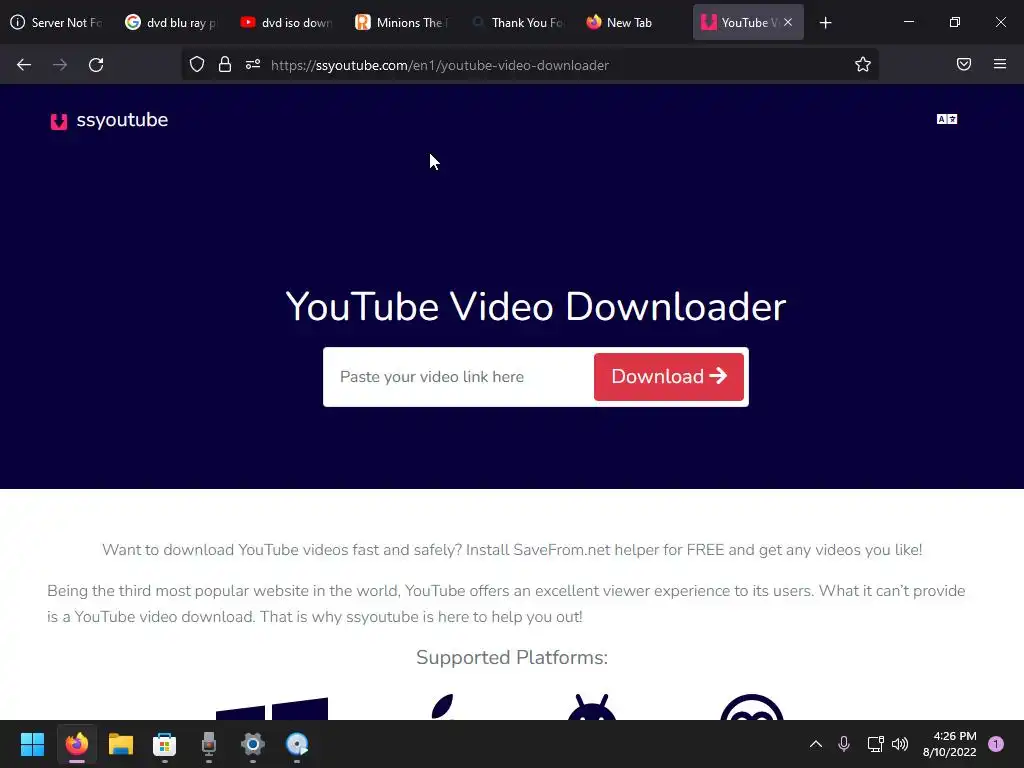Open clock showing 4:26 PM
The height and width of the screenshot is (768, 1024).
[950, 744]
